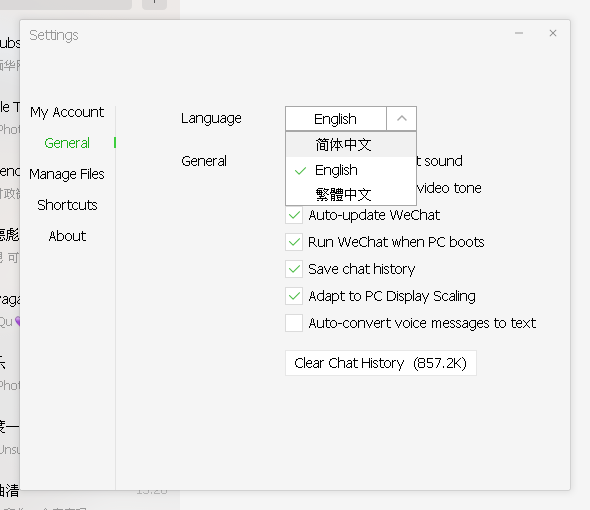Image resolution: width=590 pixels, height=510 pixels.
Task: Toggle Save chat history checkbox
Action: click(x=294, y=269)
